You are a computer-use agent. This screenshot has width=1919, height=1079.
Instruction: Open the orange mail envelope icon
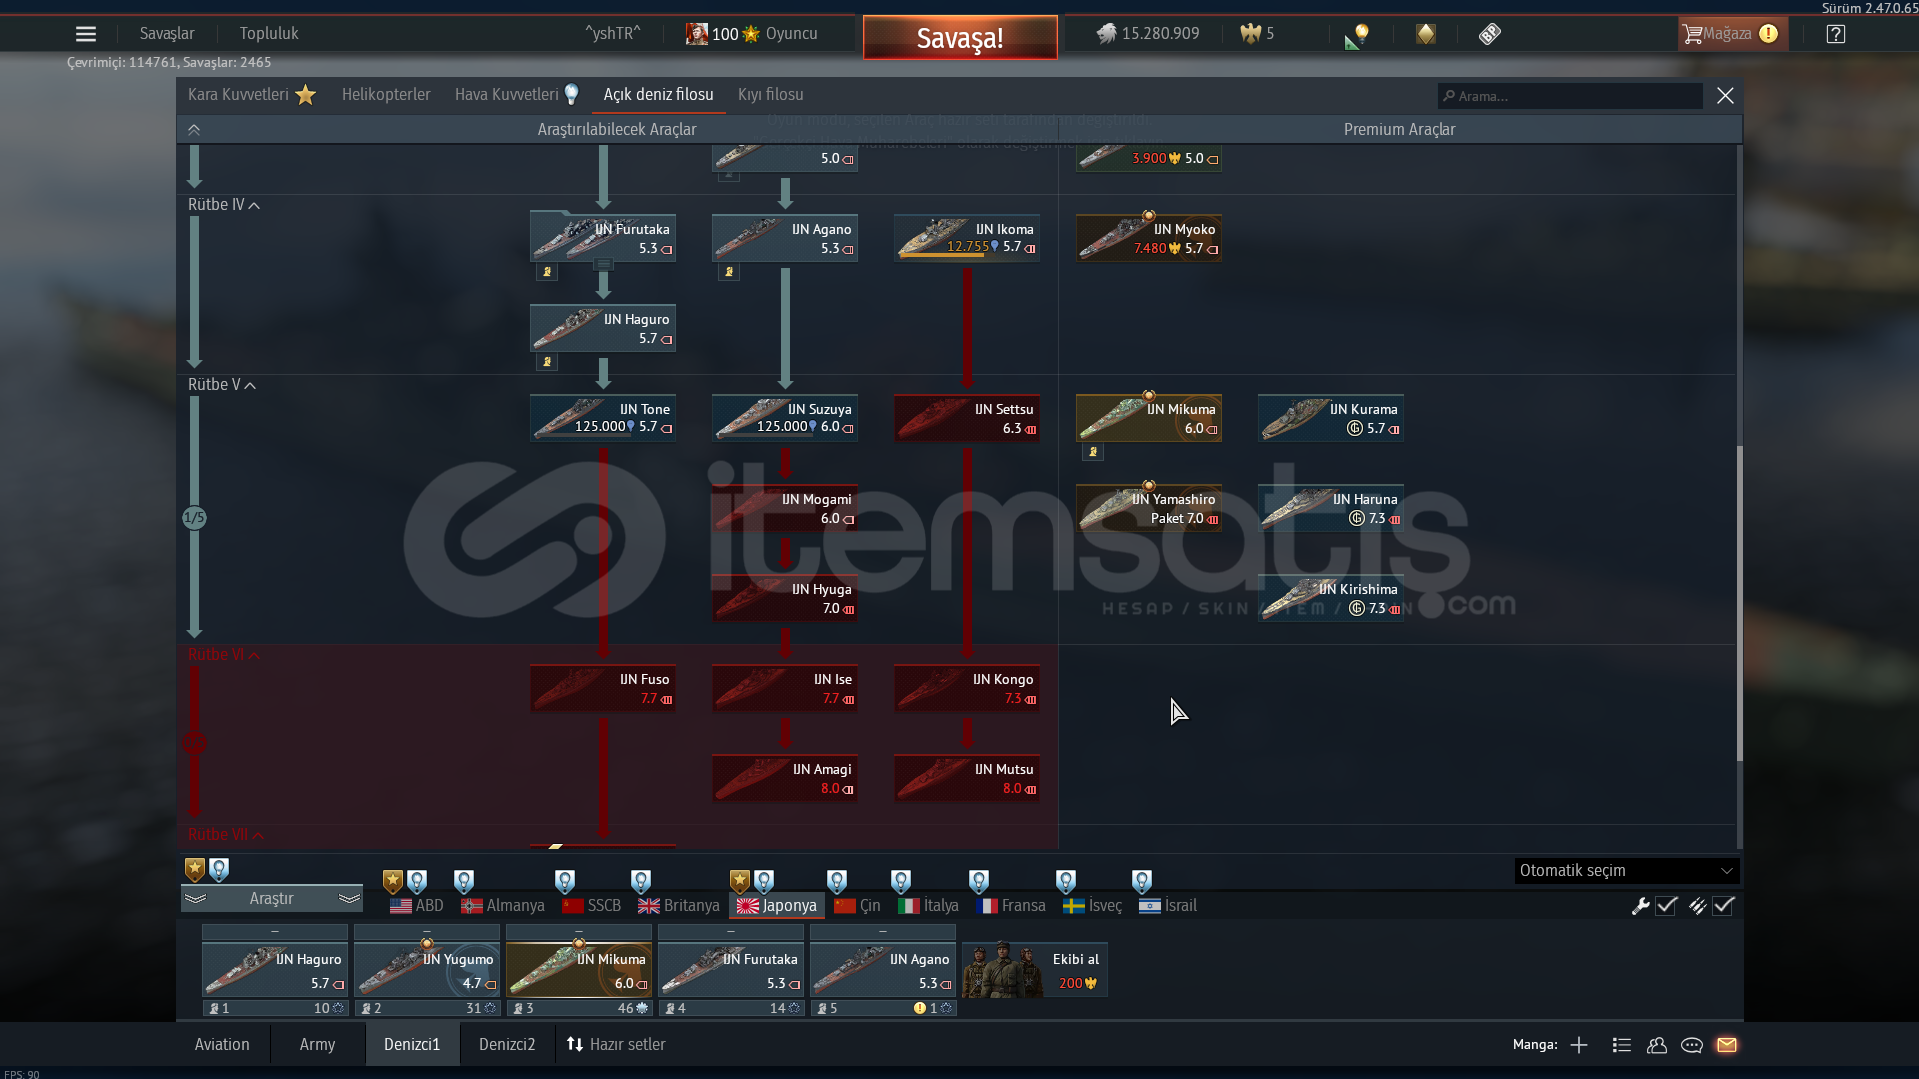click(1727, 1045)
